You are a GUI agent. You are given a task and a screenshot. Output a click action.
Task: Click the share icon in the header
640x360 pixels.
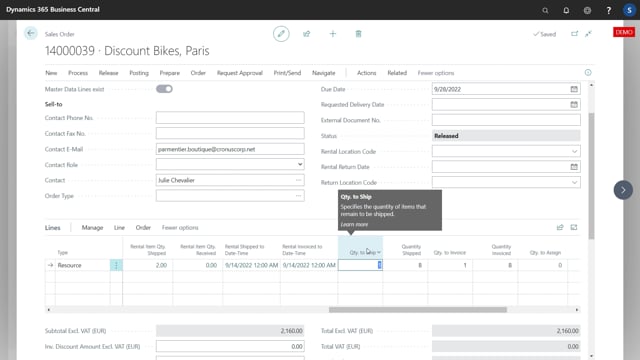click(x=307, y=34)
